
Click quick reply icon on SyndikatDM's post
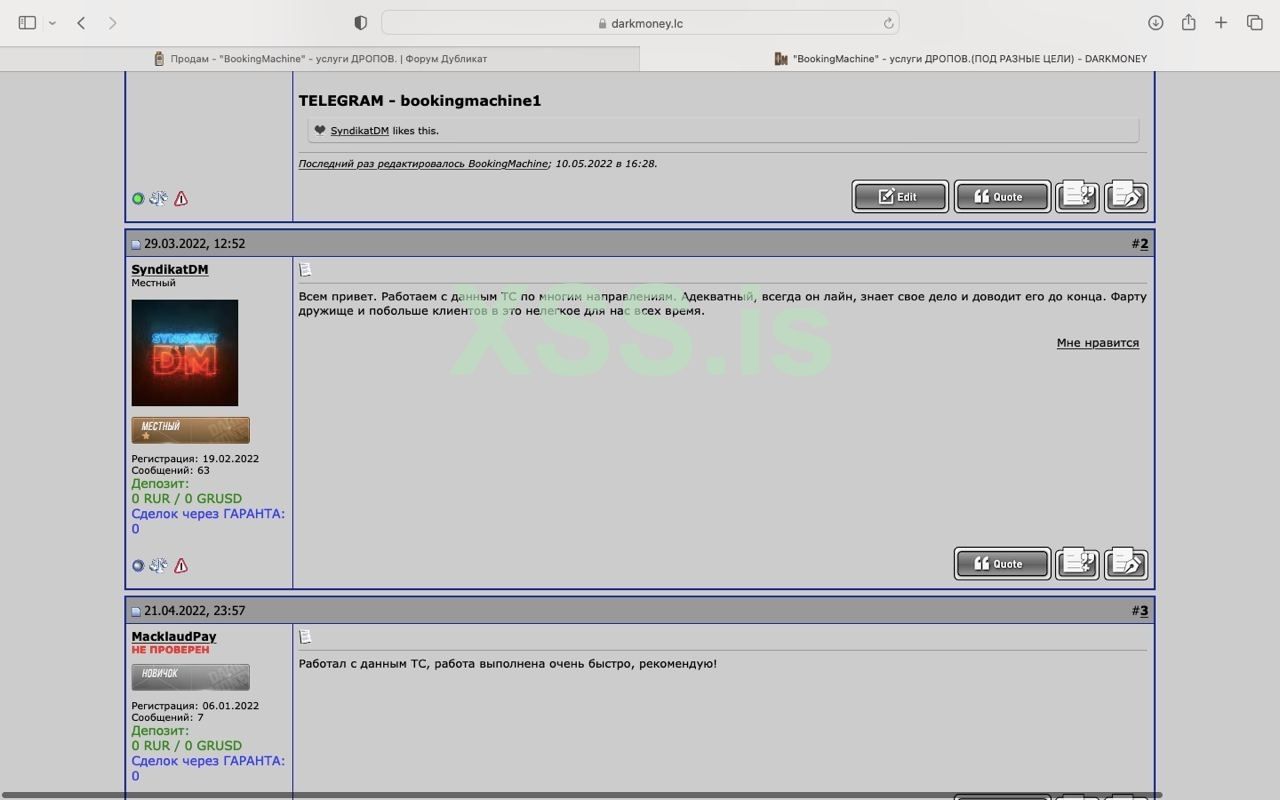click(1126, 563)
